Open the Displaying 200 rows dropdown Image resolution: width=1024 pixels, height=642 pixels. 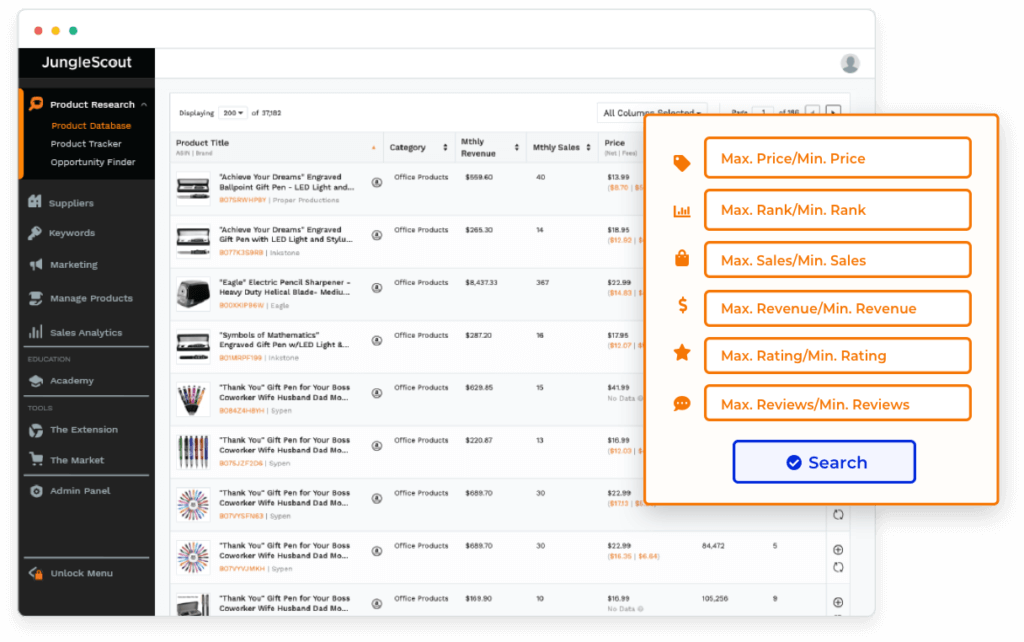[234, 113]
